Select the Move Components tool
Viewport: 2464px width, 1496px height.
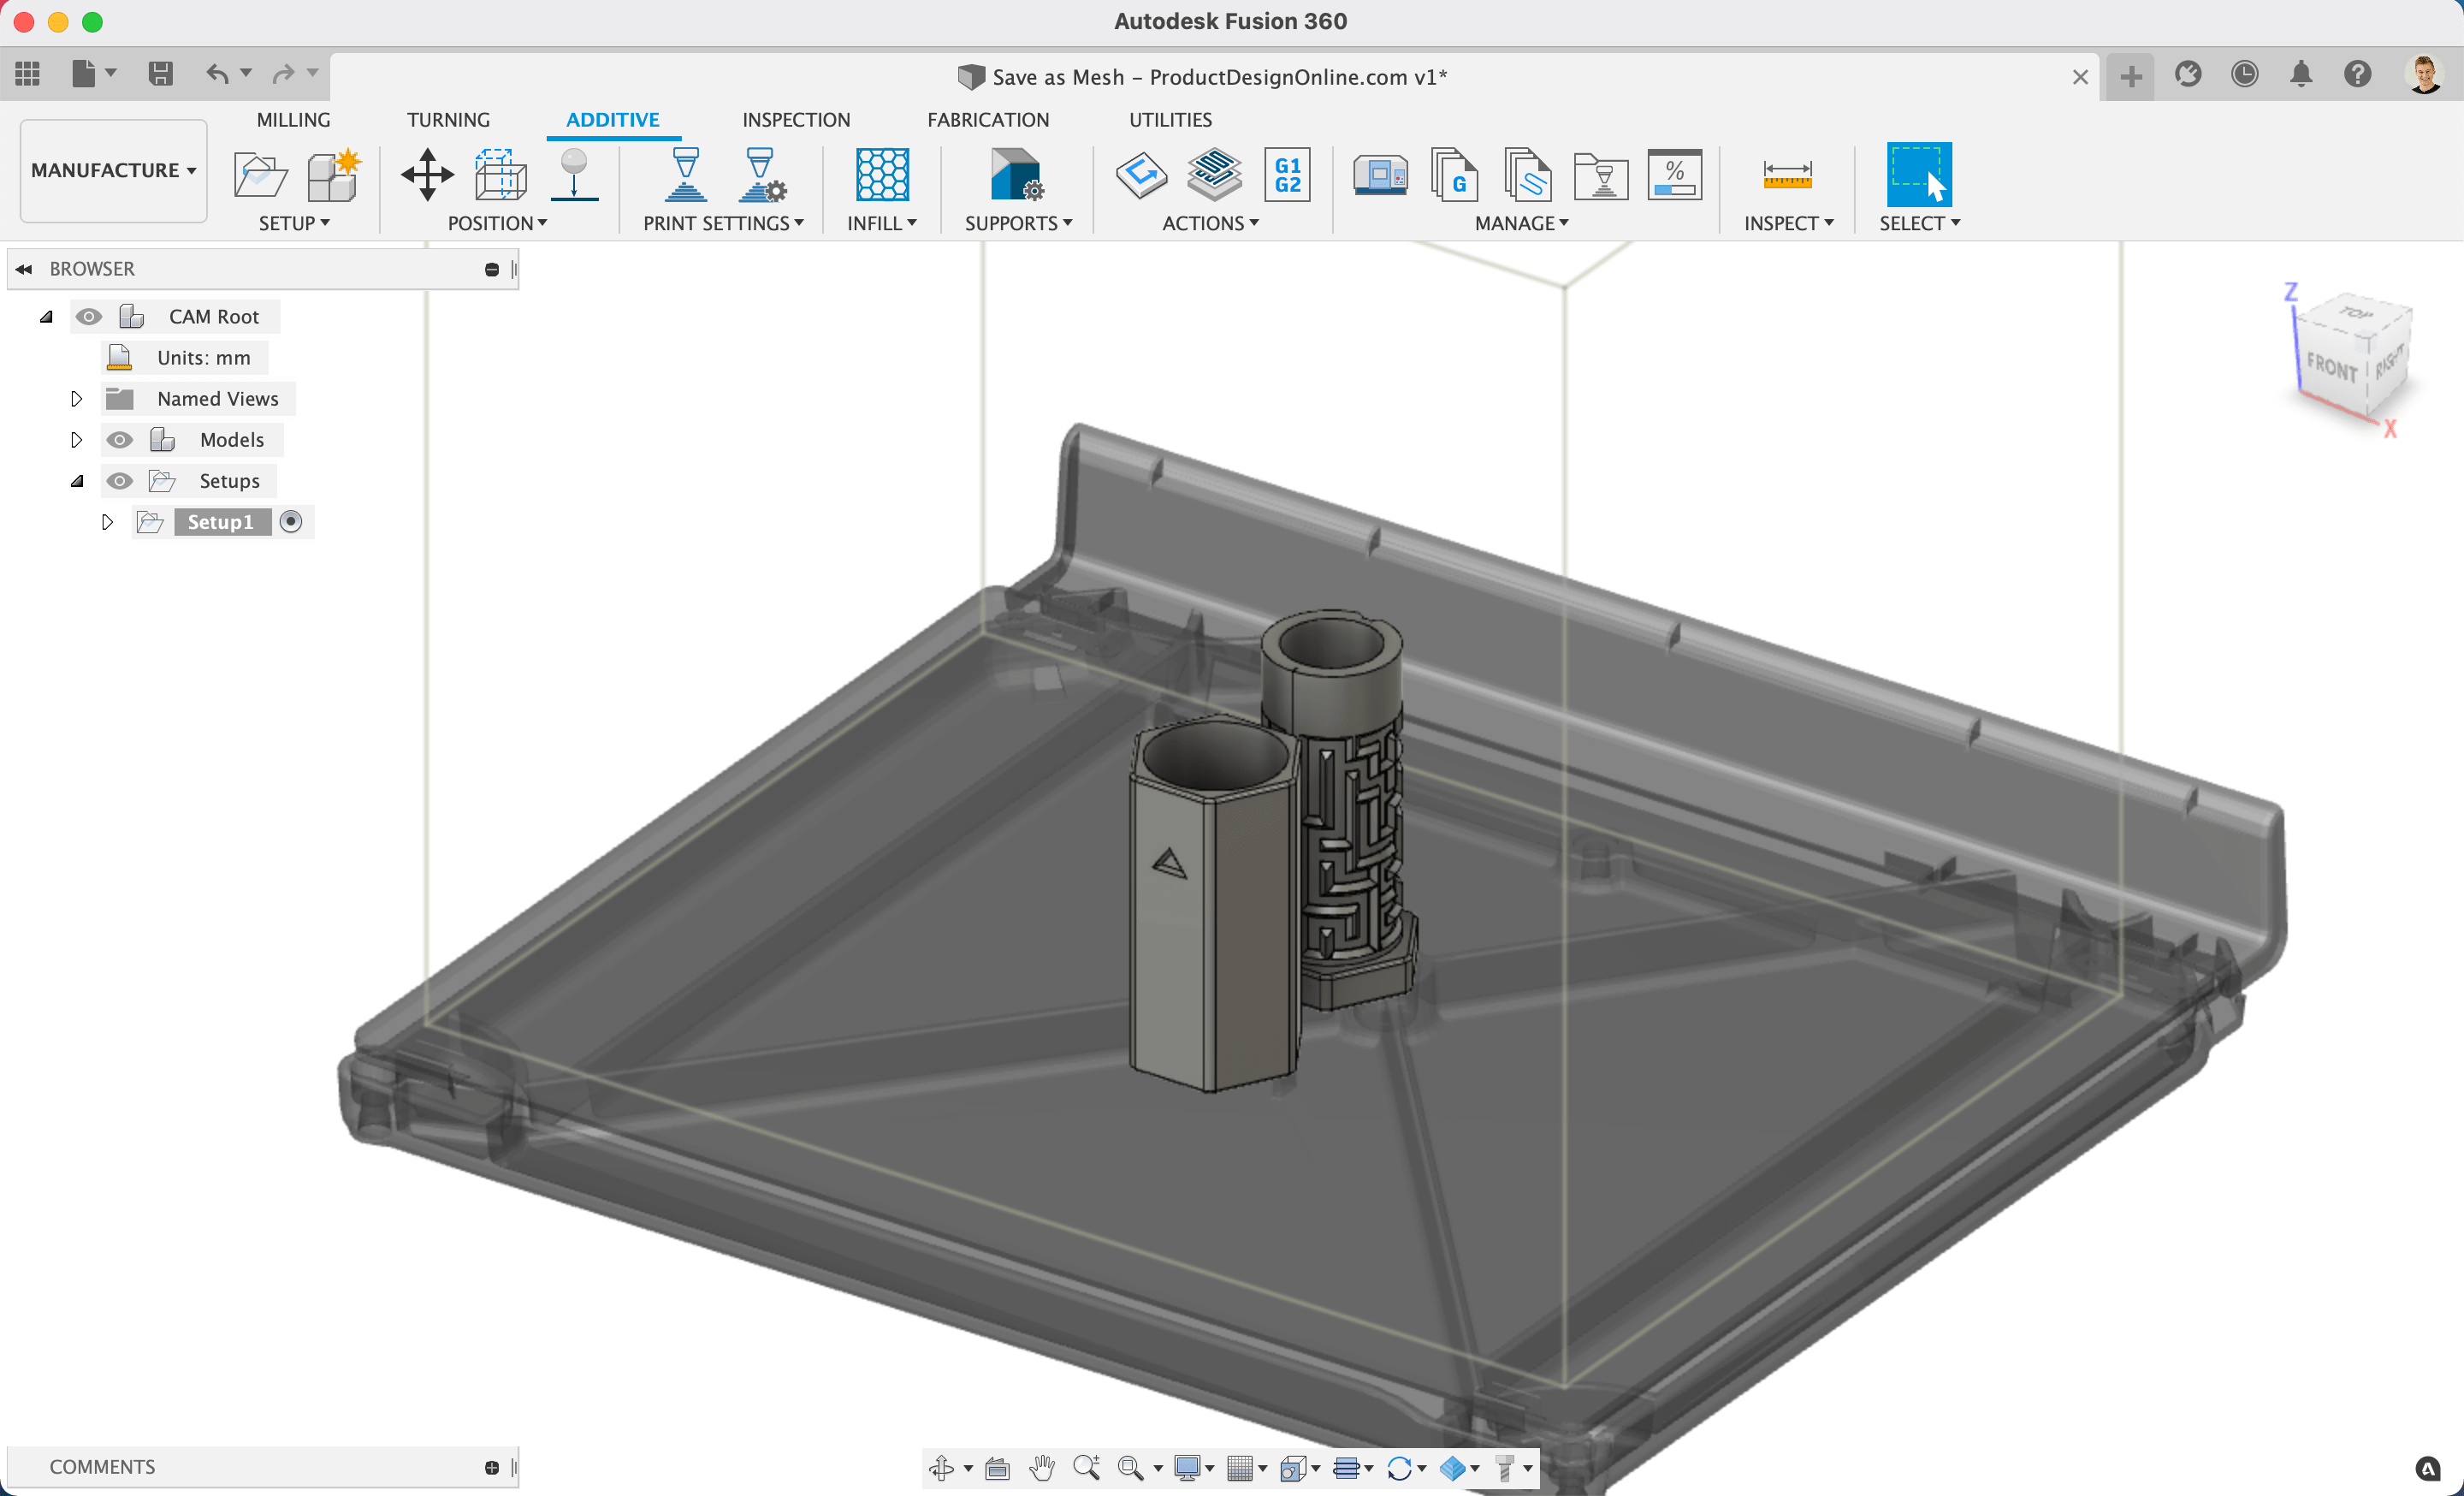coord(427,175)
